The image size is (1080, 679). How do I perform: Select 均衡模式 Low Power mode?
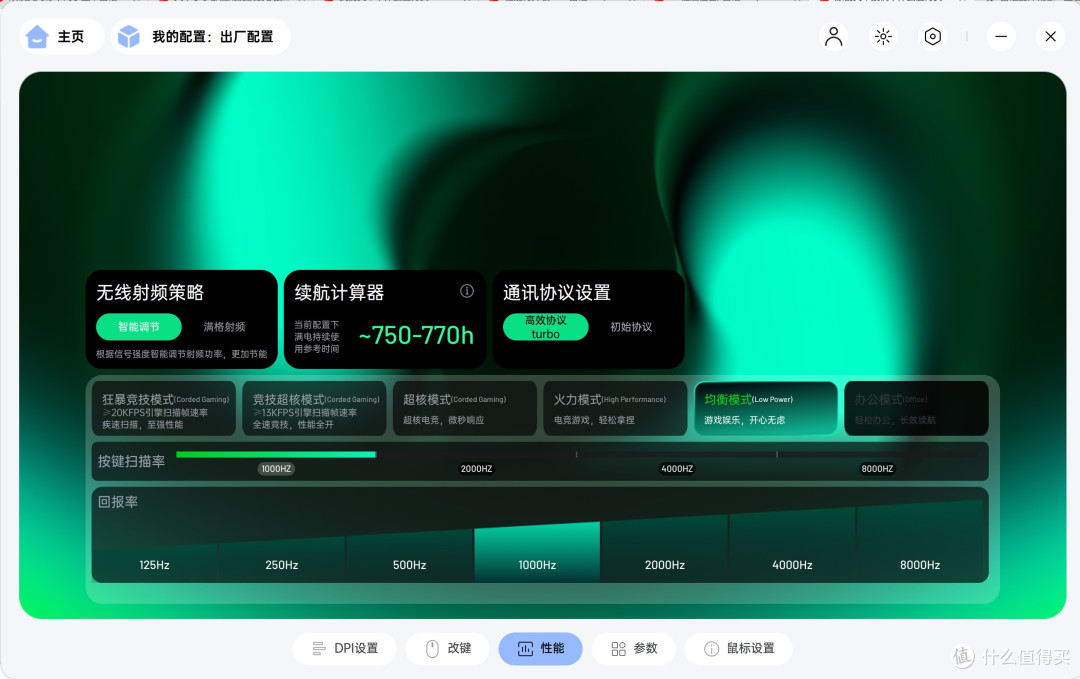click(766, 409)
